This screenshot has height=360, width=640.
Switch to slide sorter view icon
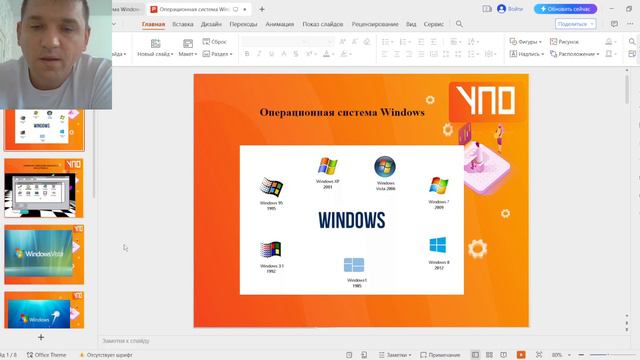(x=489, y=355)
